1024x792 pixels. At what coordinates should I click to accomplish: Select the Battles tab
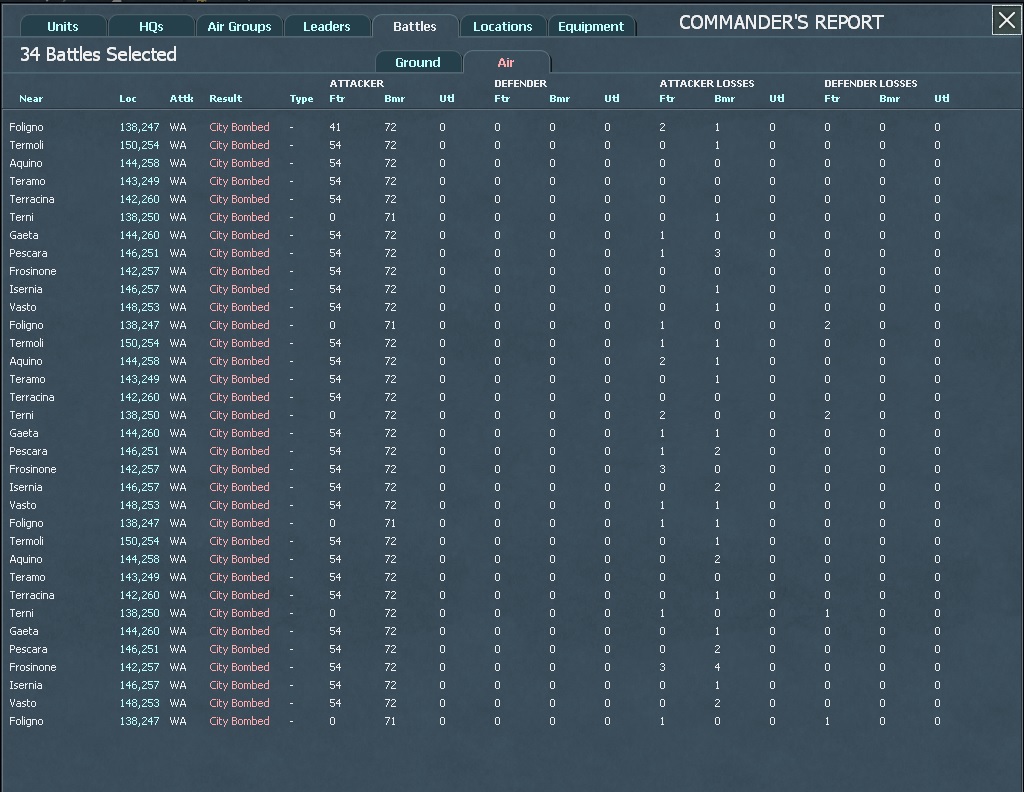coord(415,26)
